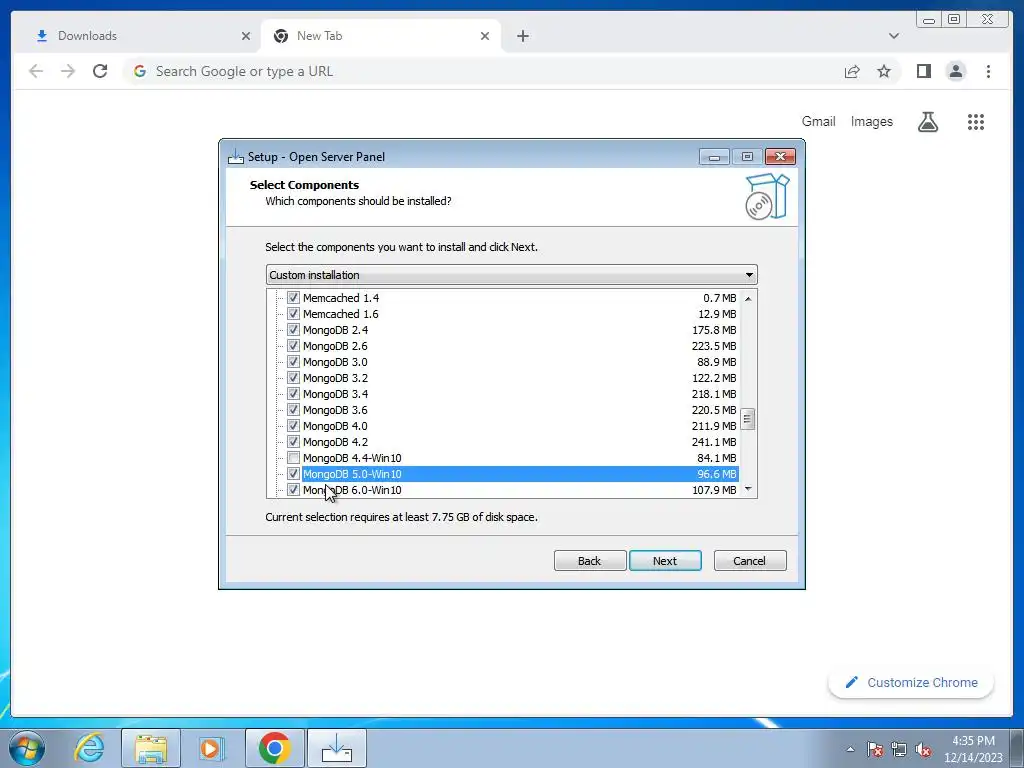The height and width of the screenshot is (768, 1024).
Task: Open Search Labs flask icon
Action: click(x=927, y=121)
